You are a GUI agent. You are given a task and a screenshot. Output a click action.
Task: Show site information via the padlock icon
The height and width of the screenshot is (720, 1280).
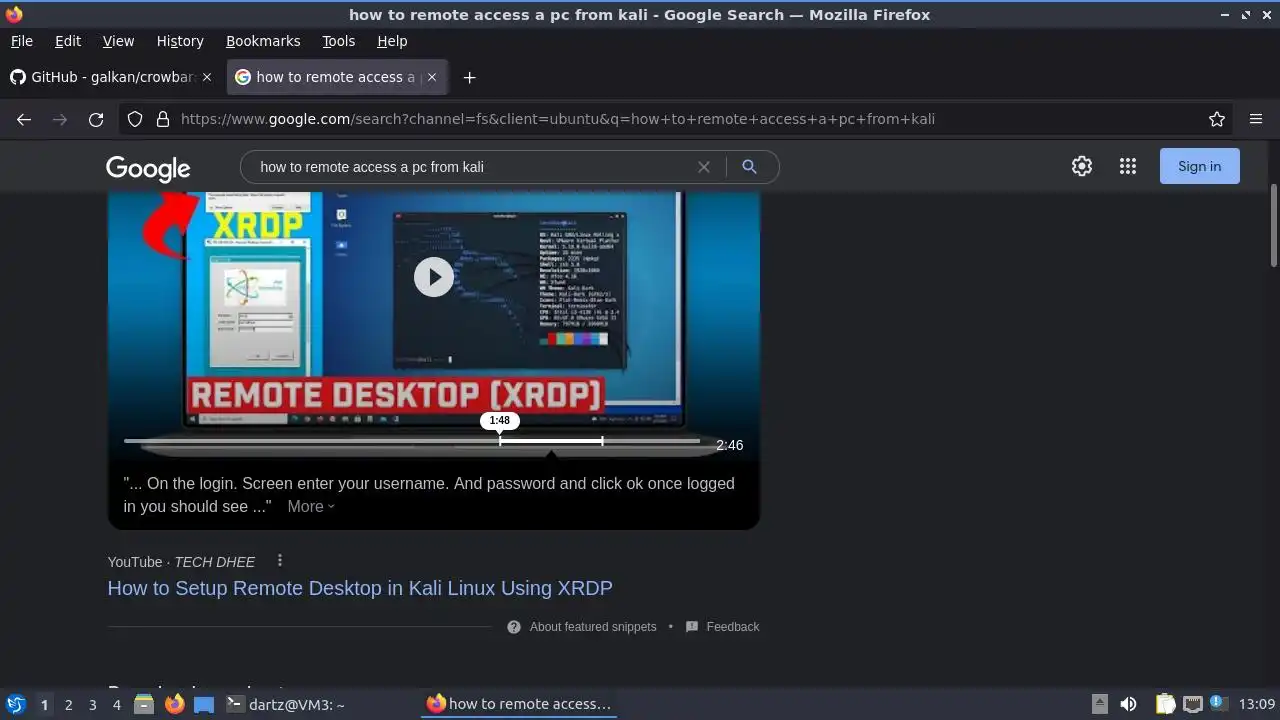click(163, 119)
